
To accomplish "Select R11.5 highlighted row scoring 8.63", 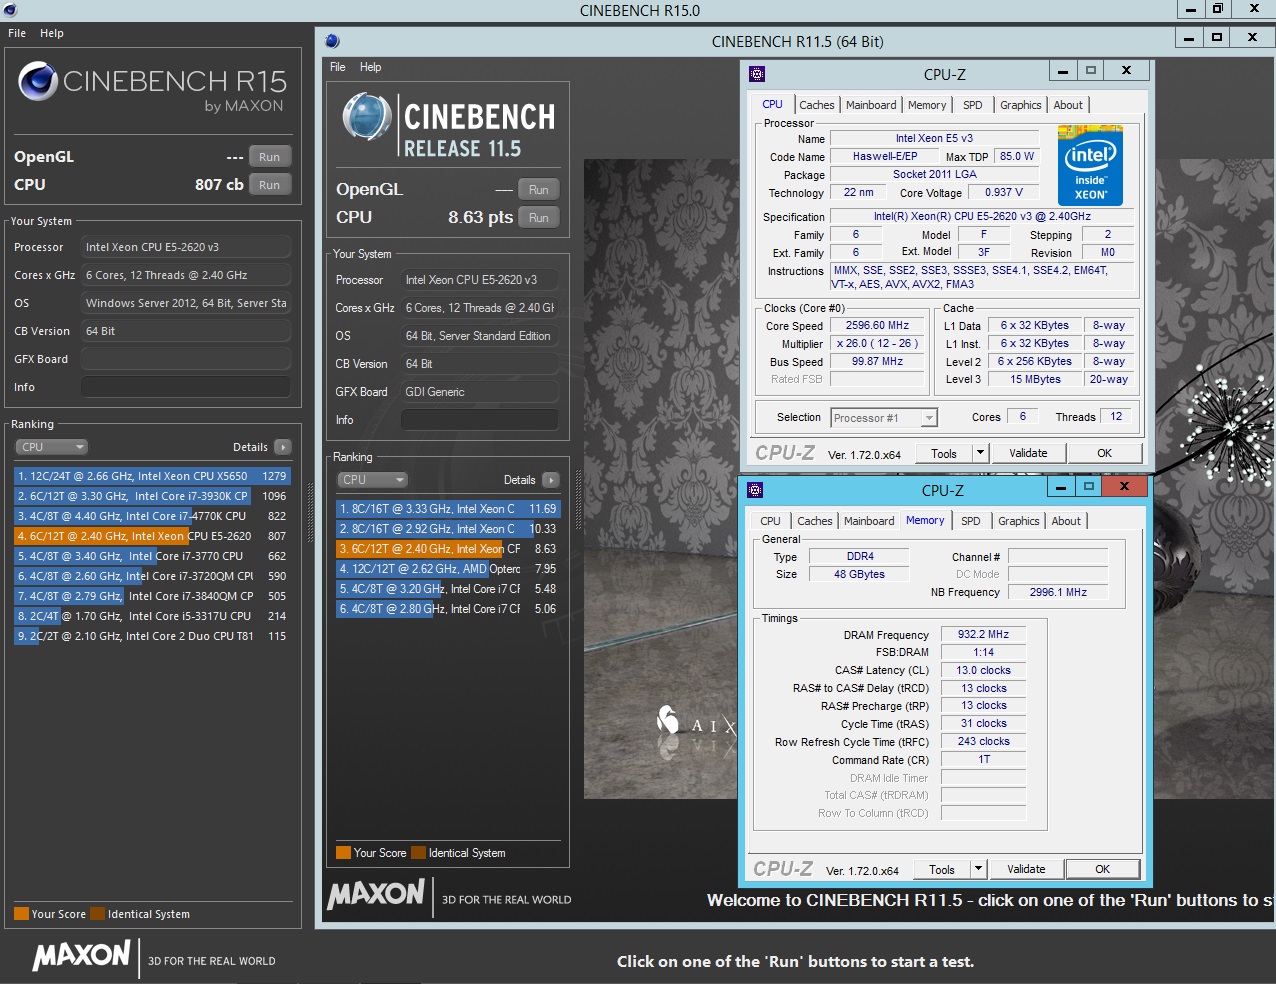I will (x=448, y=549).
